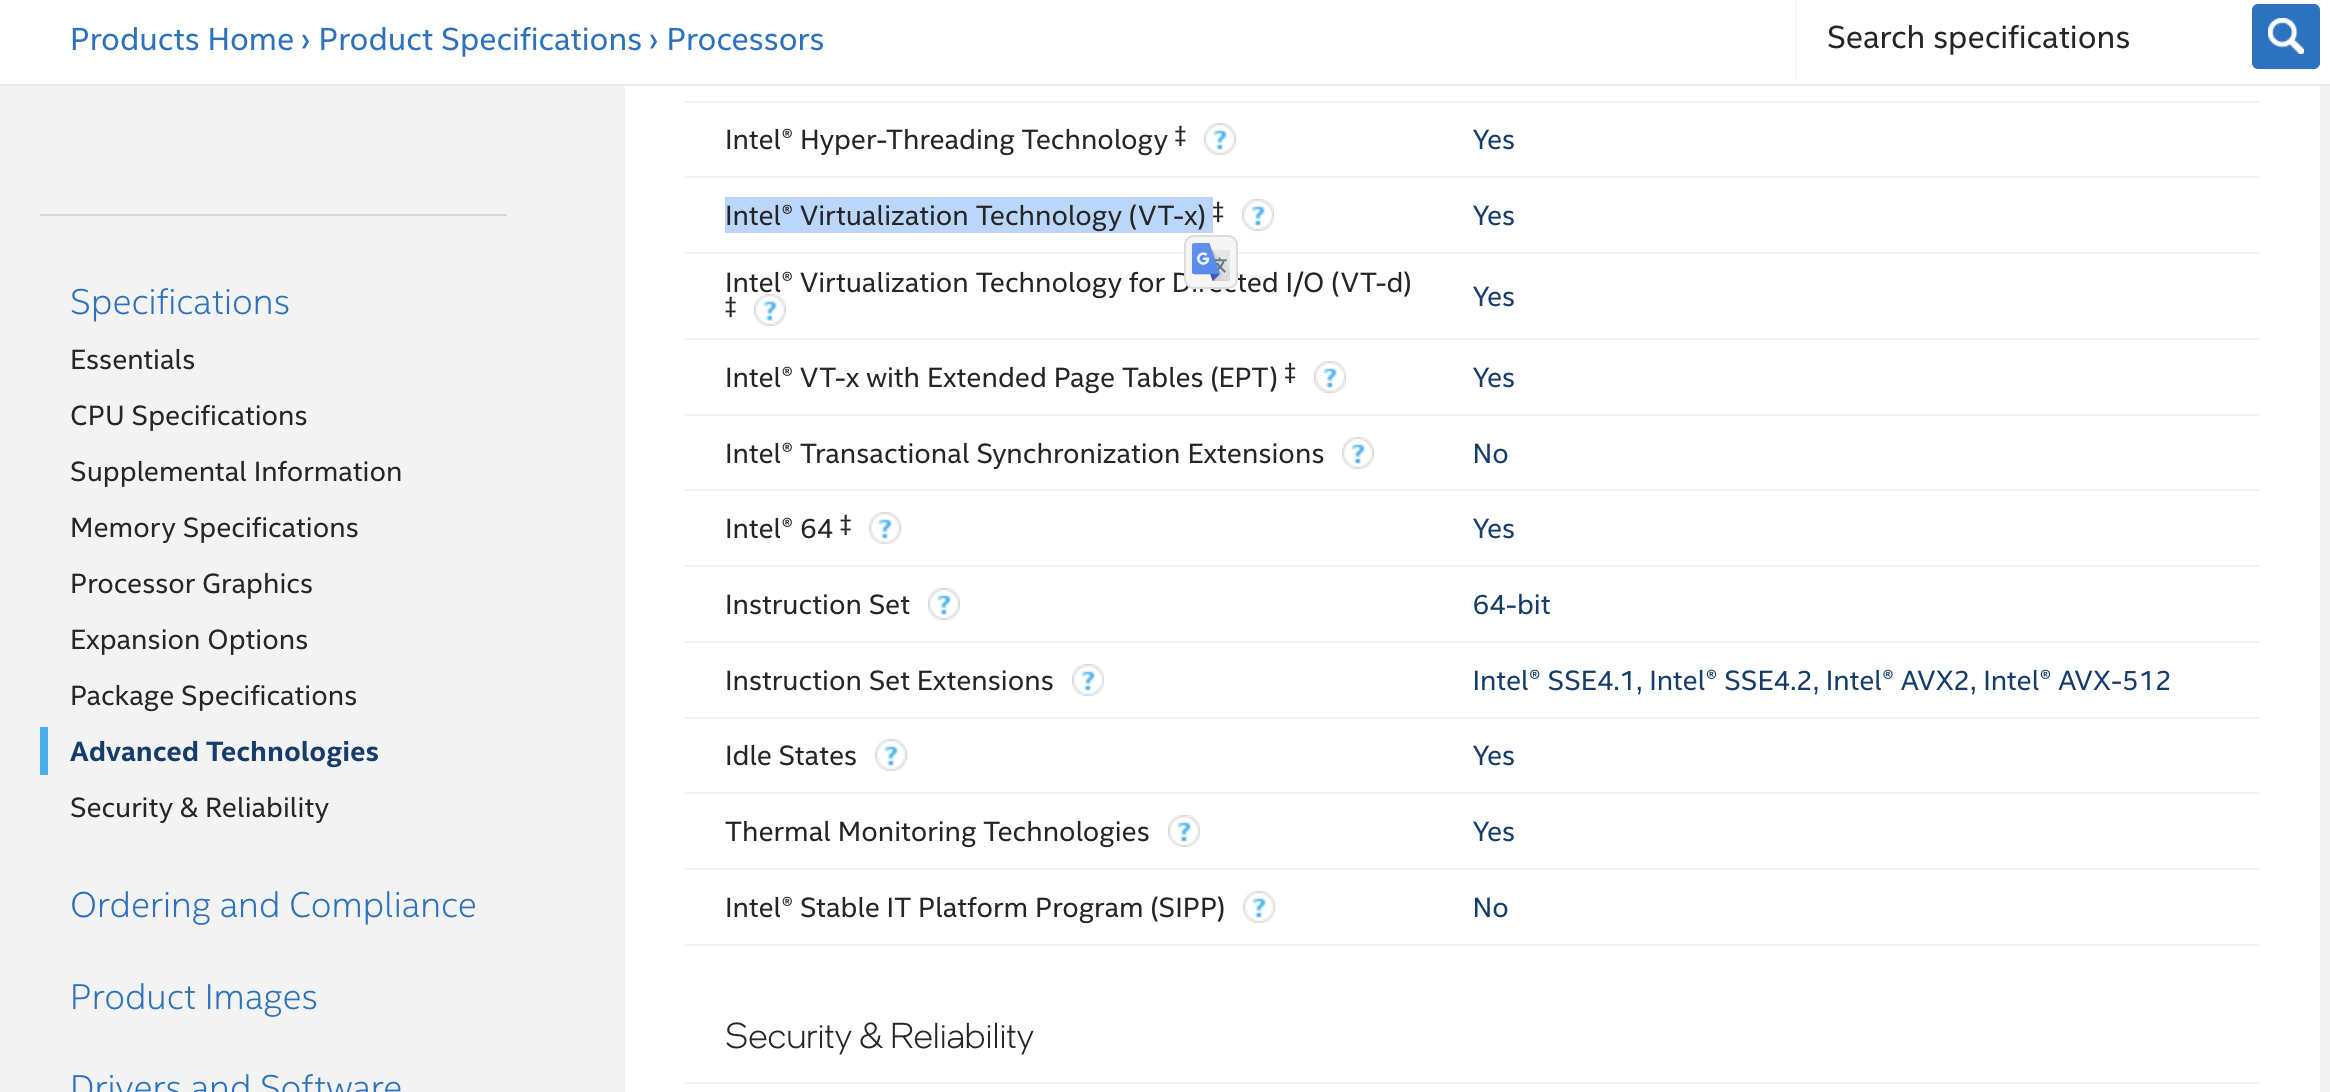The image size is (2330, 1092).
Task: Open help icon next to Idle States
Action: click(890, 755)
